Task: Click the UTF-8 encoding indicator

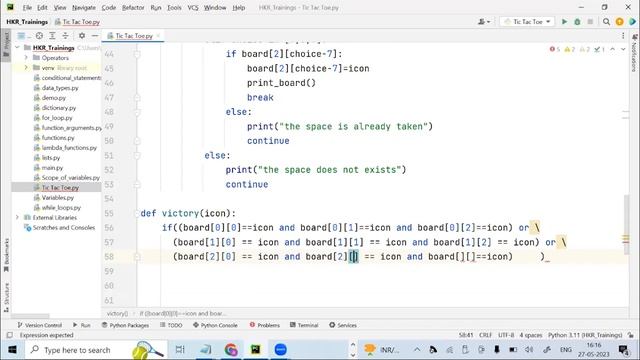Action: tap(506, 335)
